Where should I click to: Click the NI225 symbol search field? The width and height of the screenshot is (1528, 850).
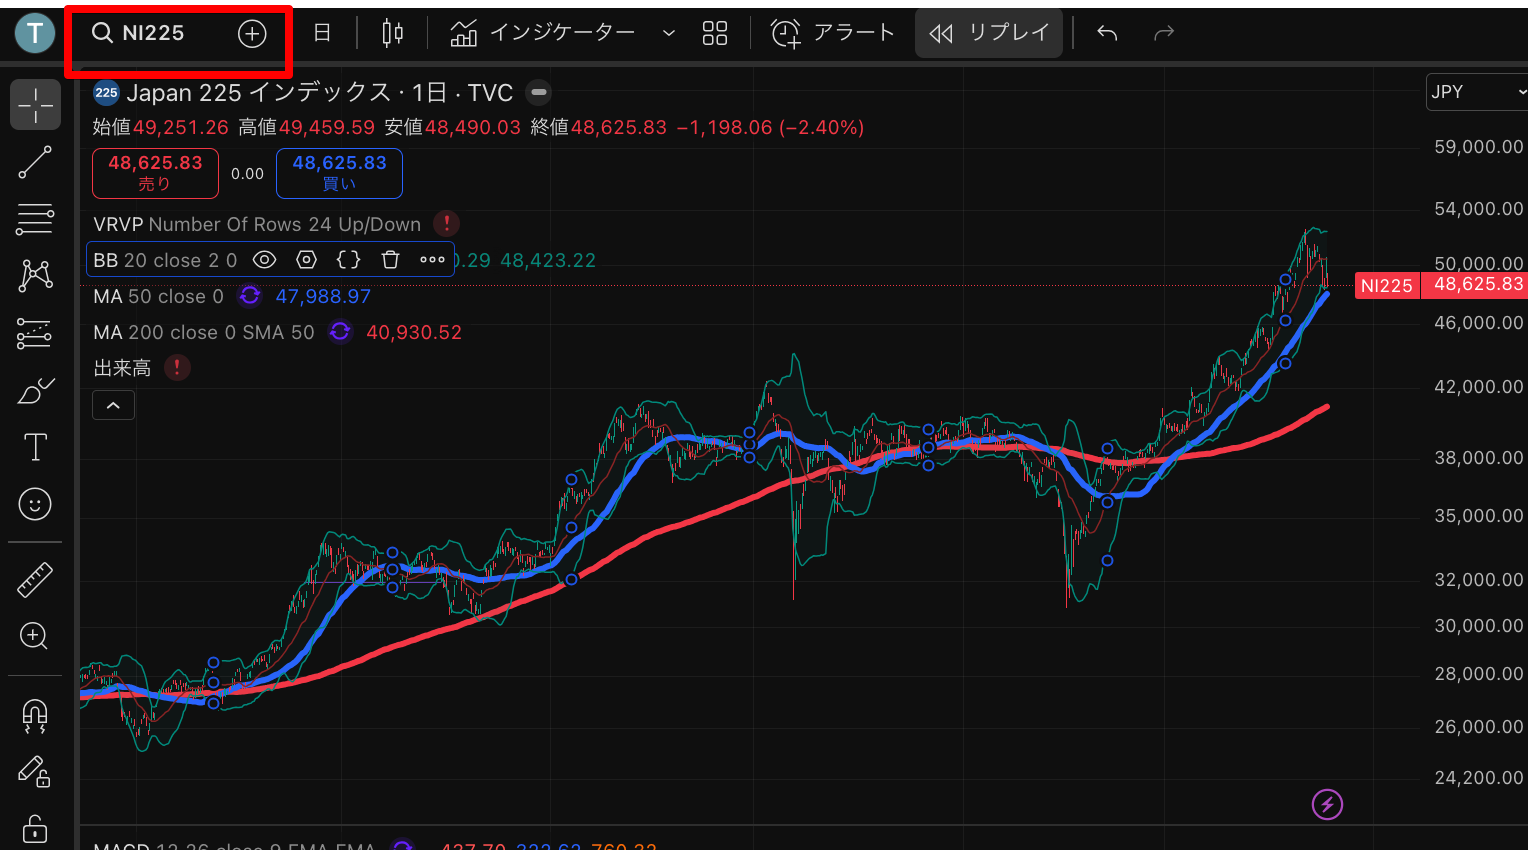click(x=153, y=33)
